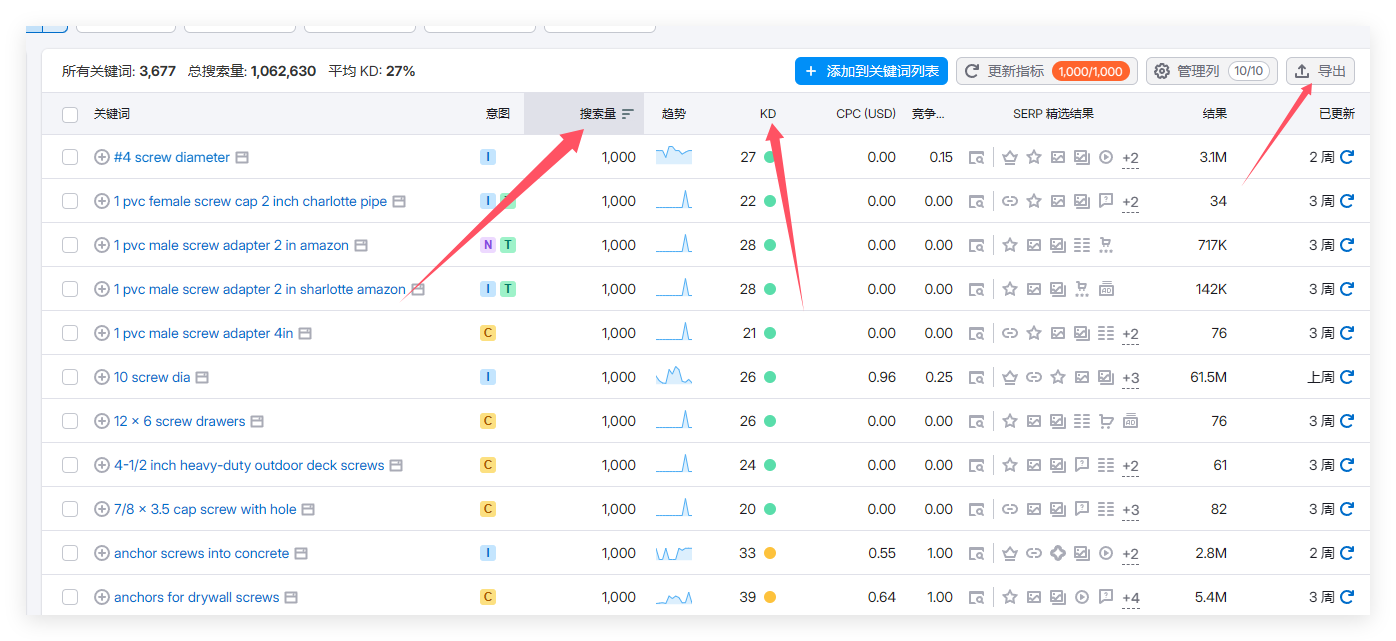This screenshot has width=1396, height=641.
Task: Sort by the KD column header
Action: click(768, 114)
